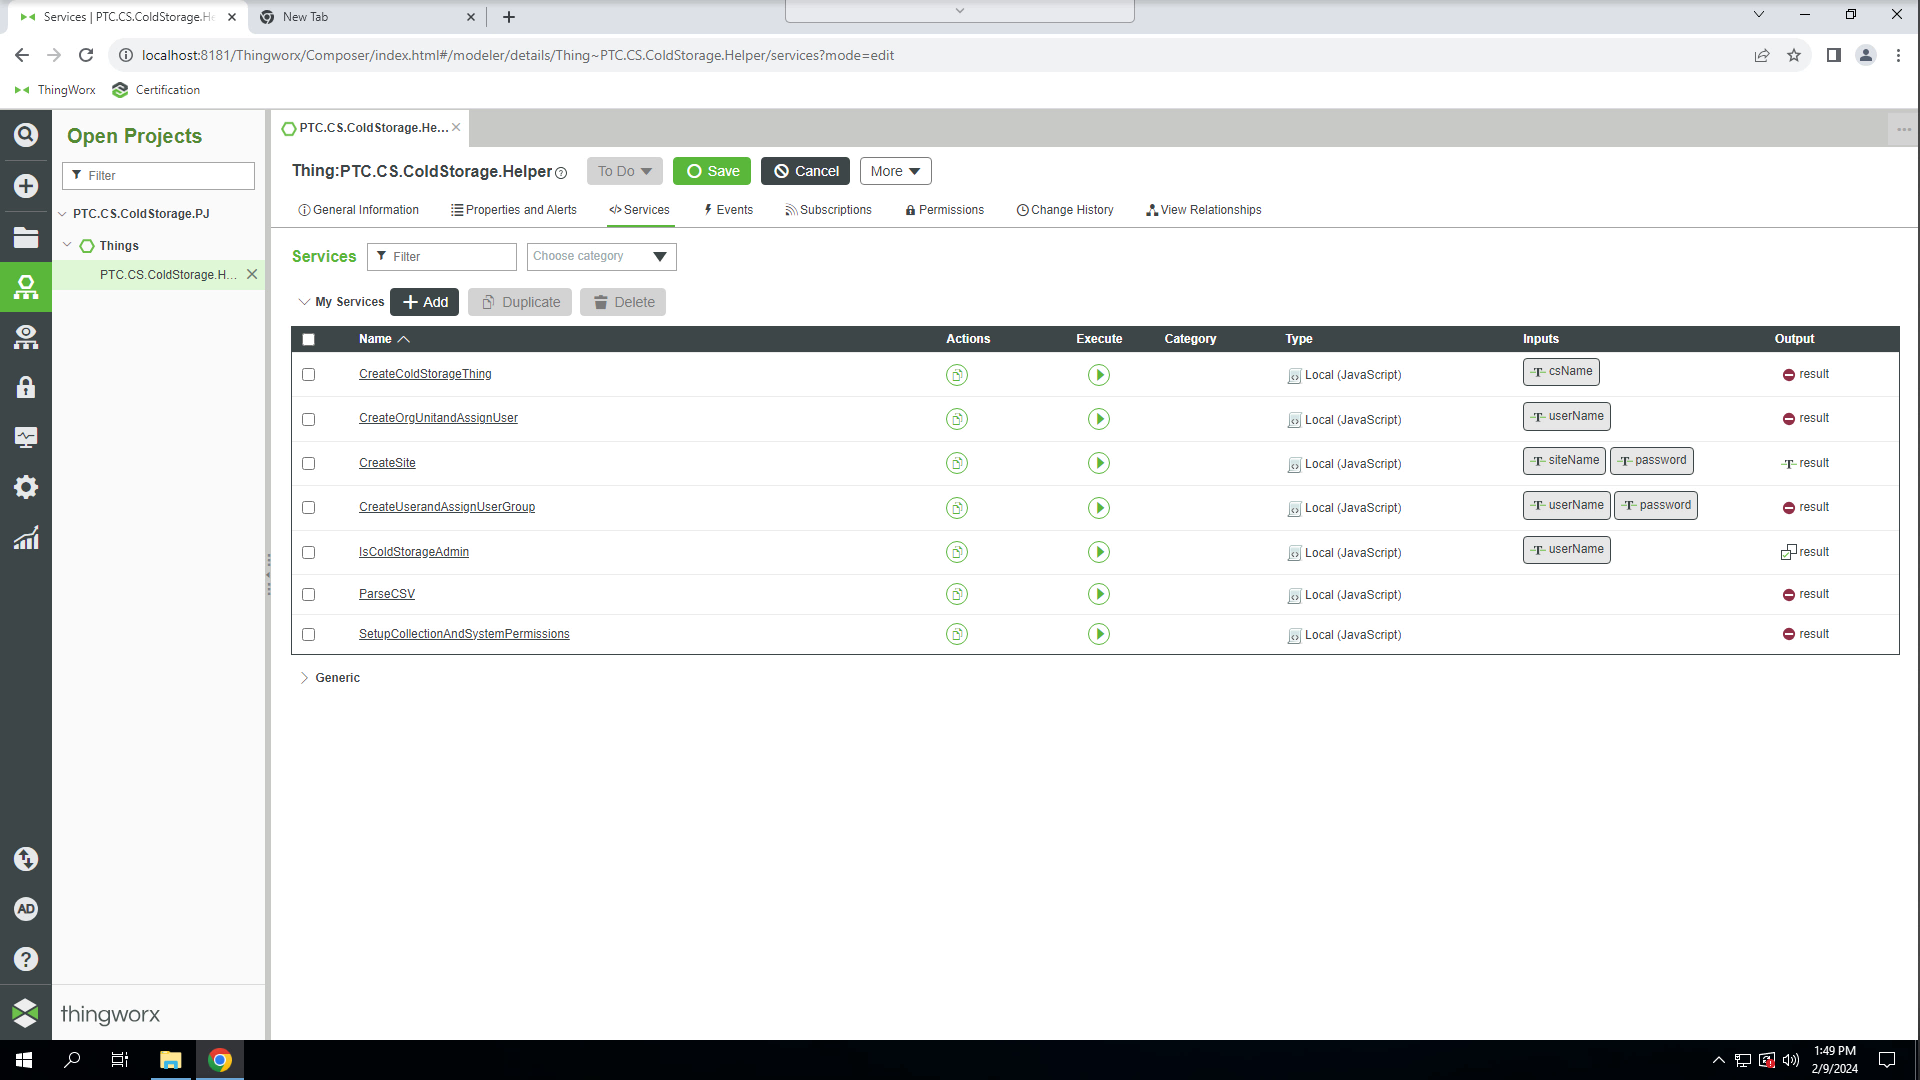The image size is (1920, 1080).
Task: Click the Cancel button
Action: click(805, 171)
